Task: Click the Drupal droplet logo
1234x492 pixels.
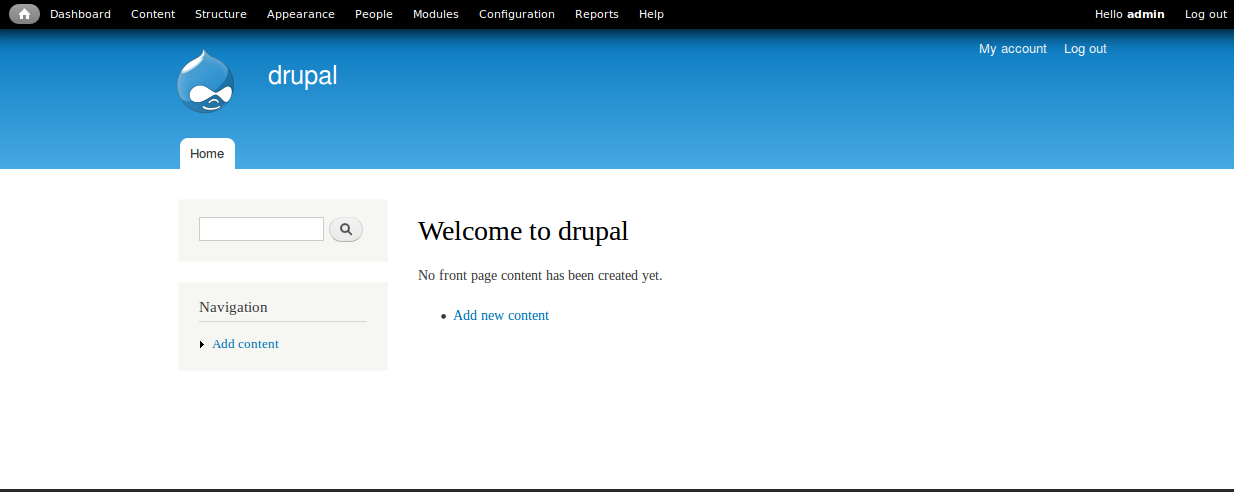Action: (x=206, y=82)
